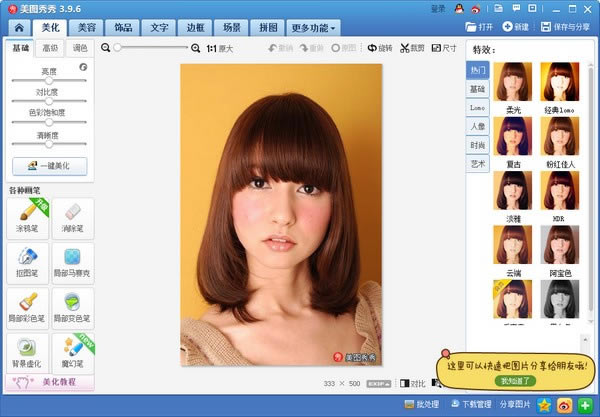Choose the 抠图笔 cutout tool
The width and height of the screenshot is (600, 417).
pyautogui.click(x=27, y=263)
